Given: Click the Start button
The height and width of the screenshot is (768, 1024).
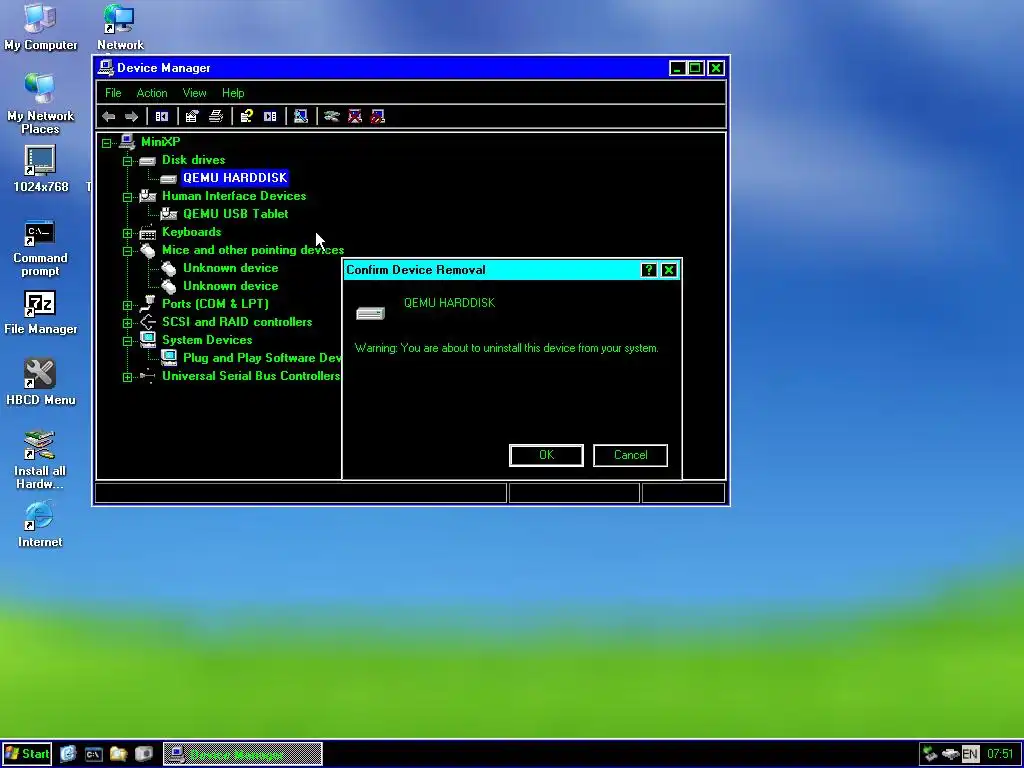Looking at the screenshot, I should pyautogui.click(x=27, y=754).
